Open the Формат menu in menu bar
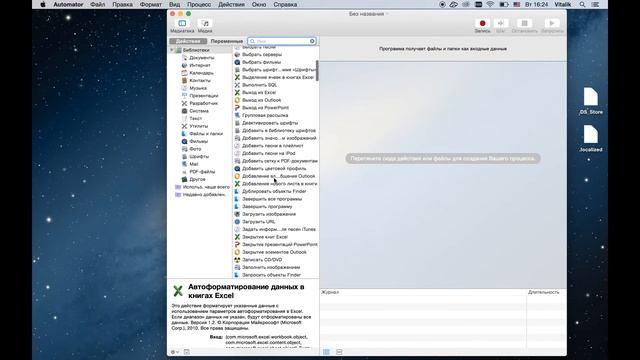The height and width of the screenshot is (360, 640). pyautogui.click(x=150, y=4)
